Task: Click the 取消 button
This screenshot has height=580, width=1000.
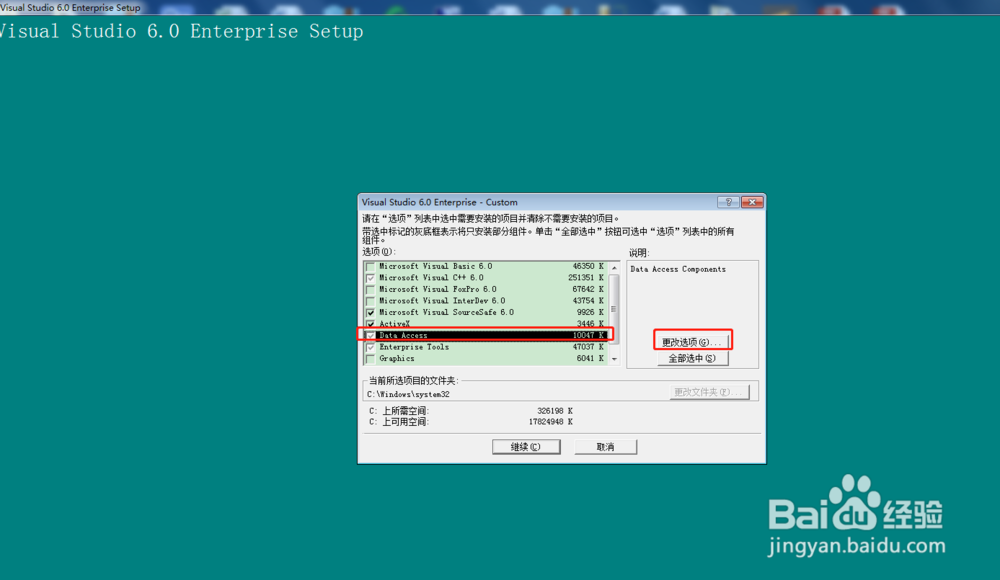Action: 605,447
